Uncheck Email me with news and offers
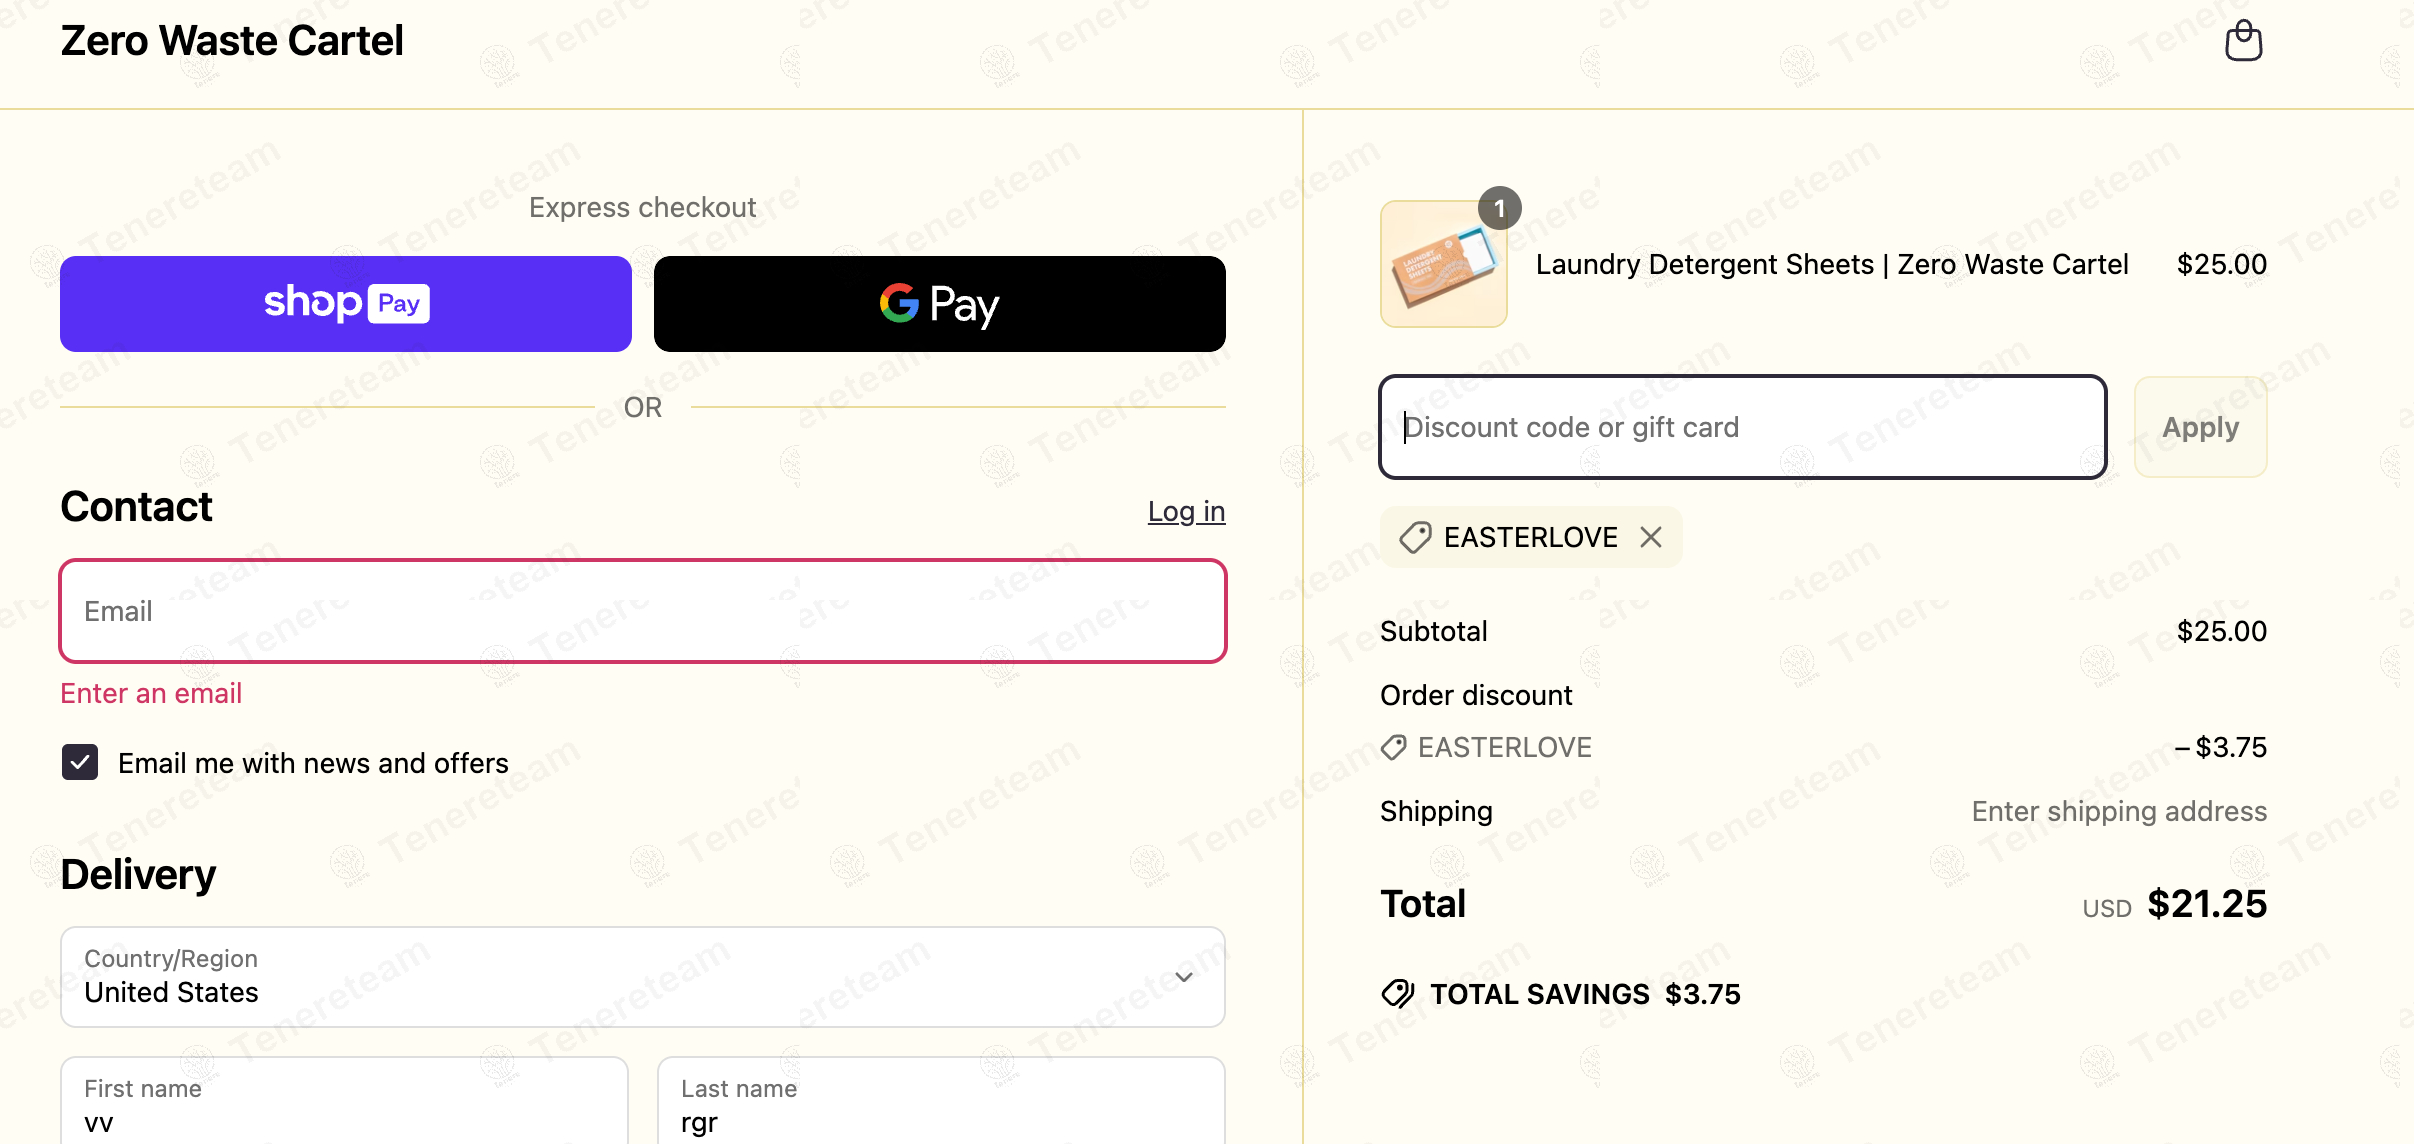This screenshot has height=1144, width=2414. pos(80,762)
